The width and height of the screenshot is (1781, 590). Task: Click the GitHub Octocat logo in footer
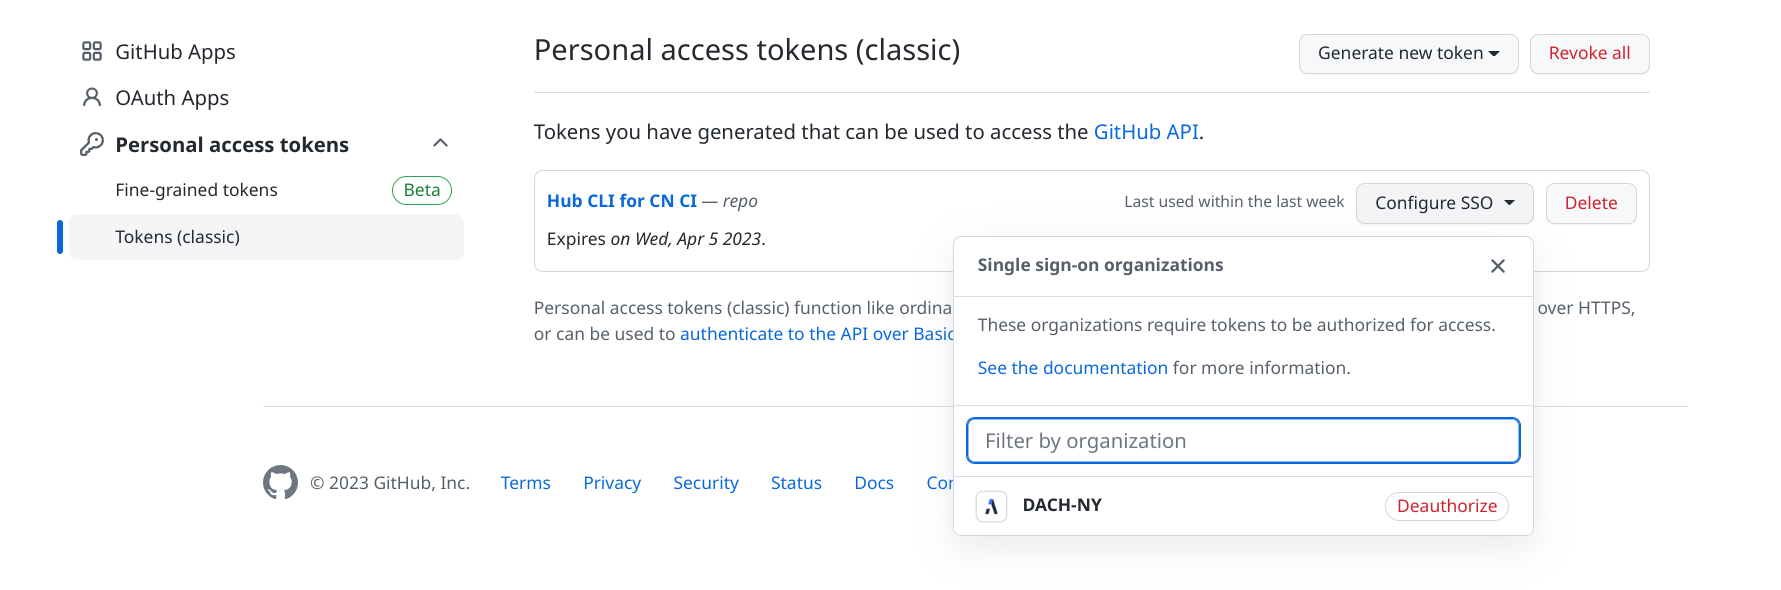point(280,482)
